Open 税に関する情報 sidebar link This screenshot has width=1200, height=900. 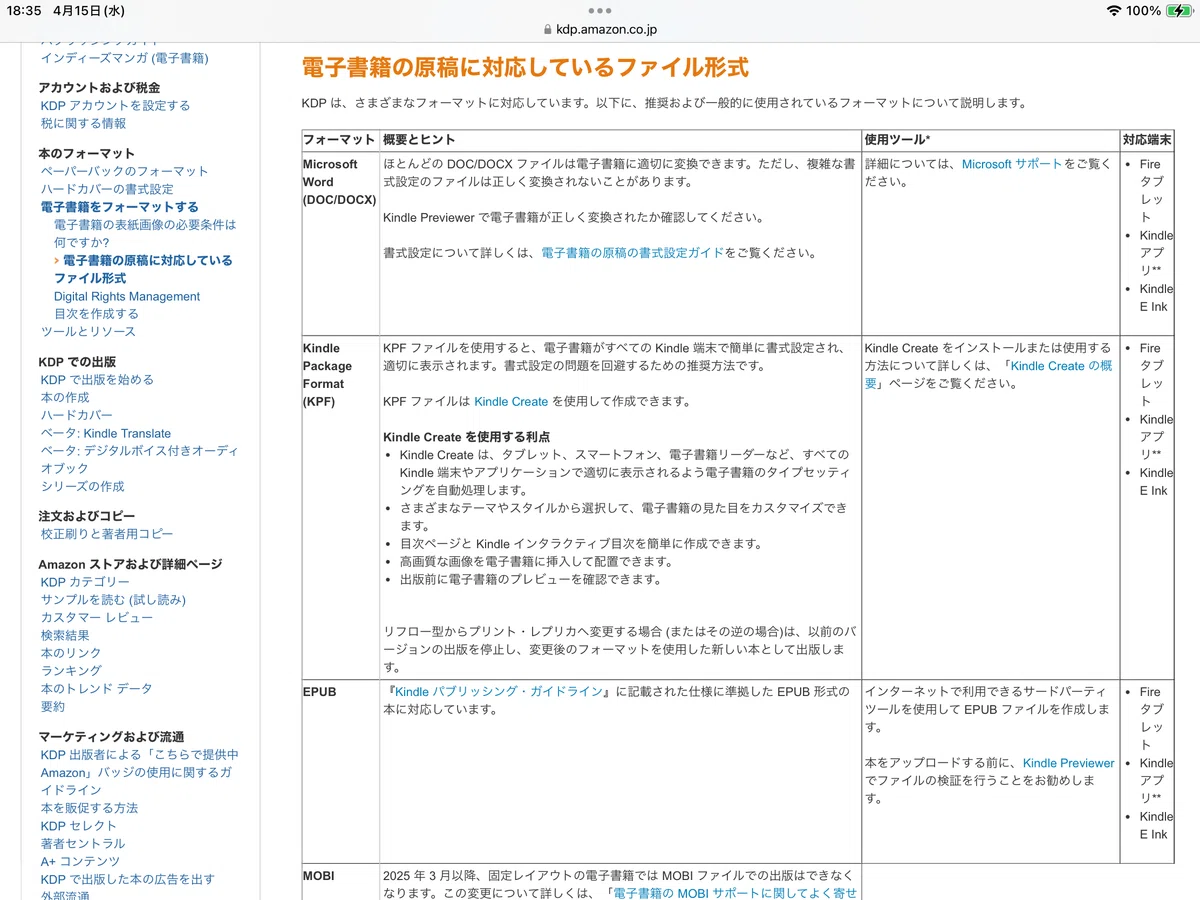(83, 123)
